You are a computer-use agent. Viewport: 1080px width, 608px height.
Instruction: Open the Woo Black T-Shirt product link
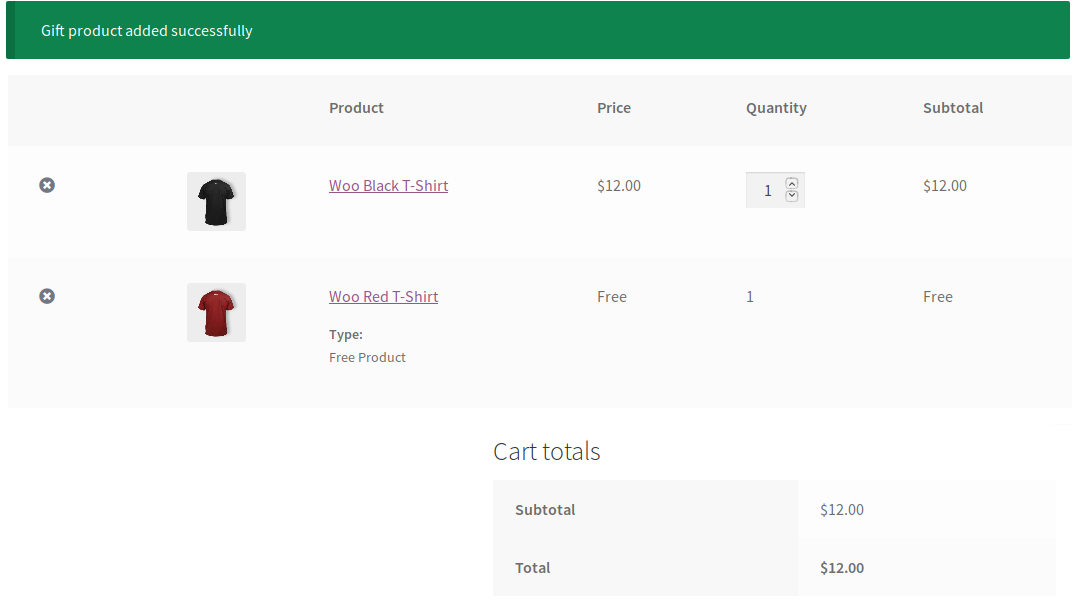click(388, 186)
